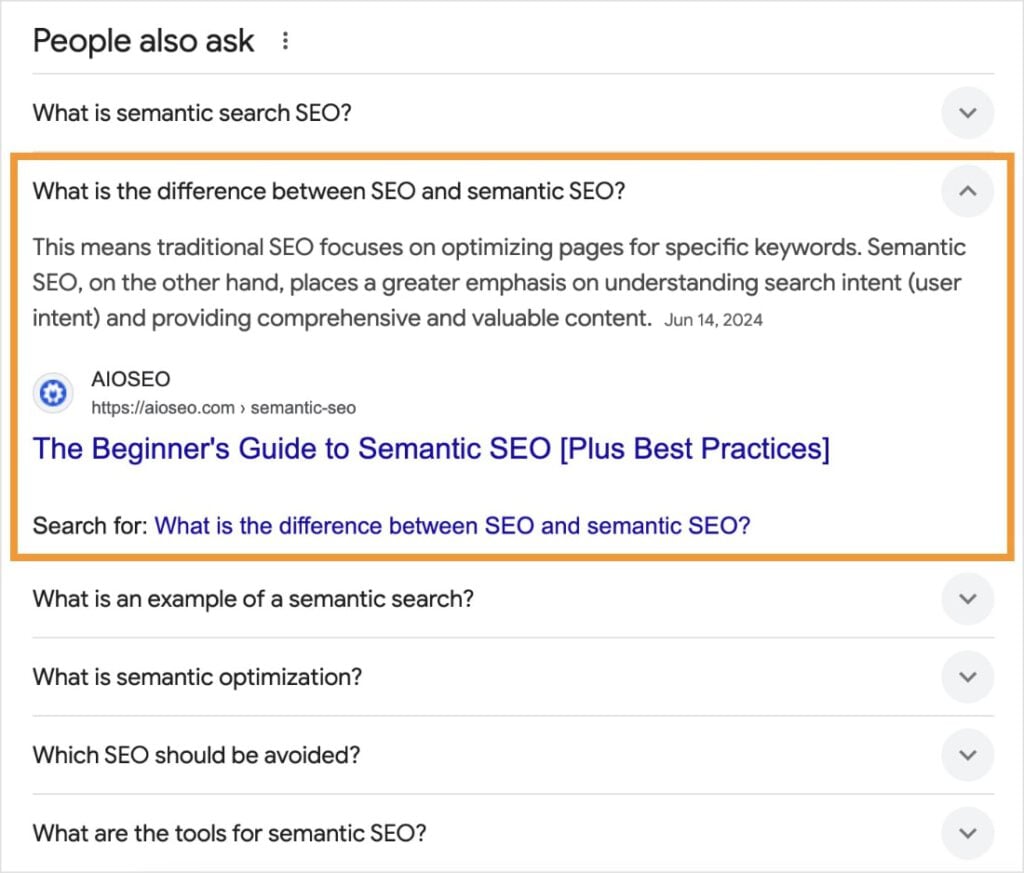Click the AIOSEO site favicon
The image size is (1024, 873).
tap(52, 393)
